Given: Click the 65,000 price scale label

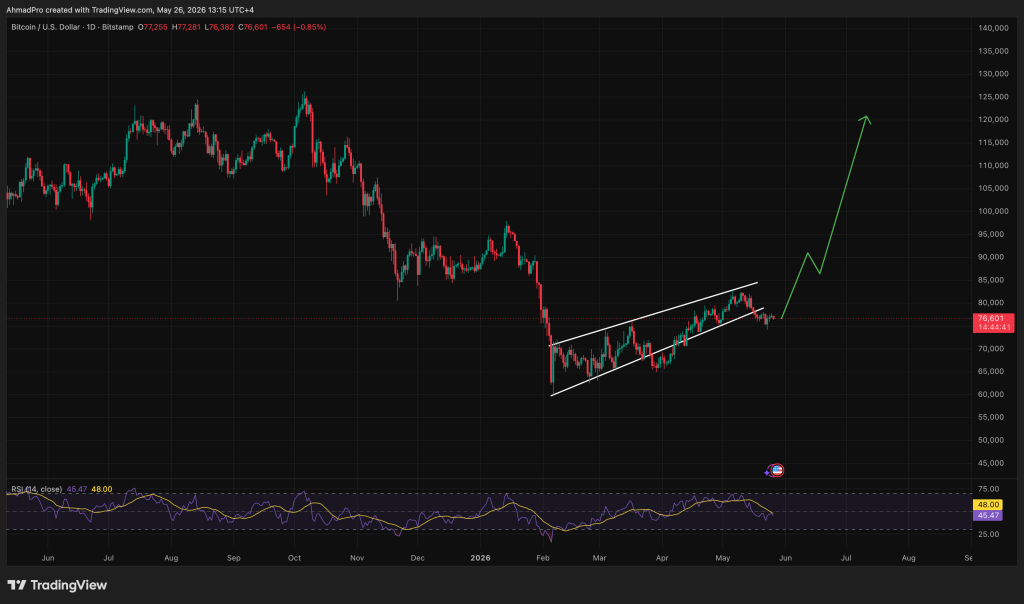Looking at the screenshot, I should [991, 372].
